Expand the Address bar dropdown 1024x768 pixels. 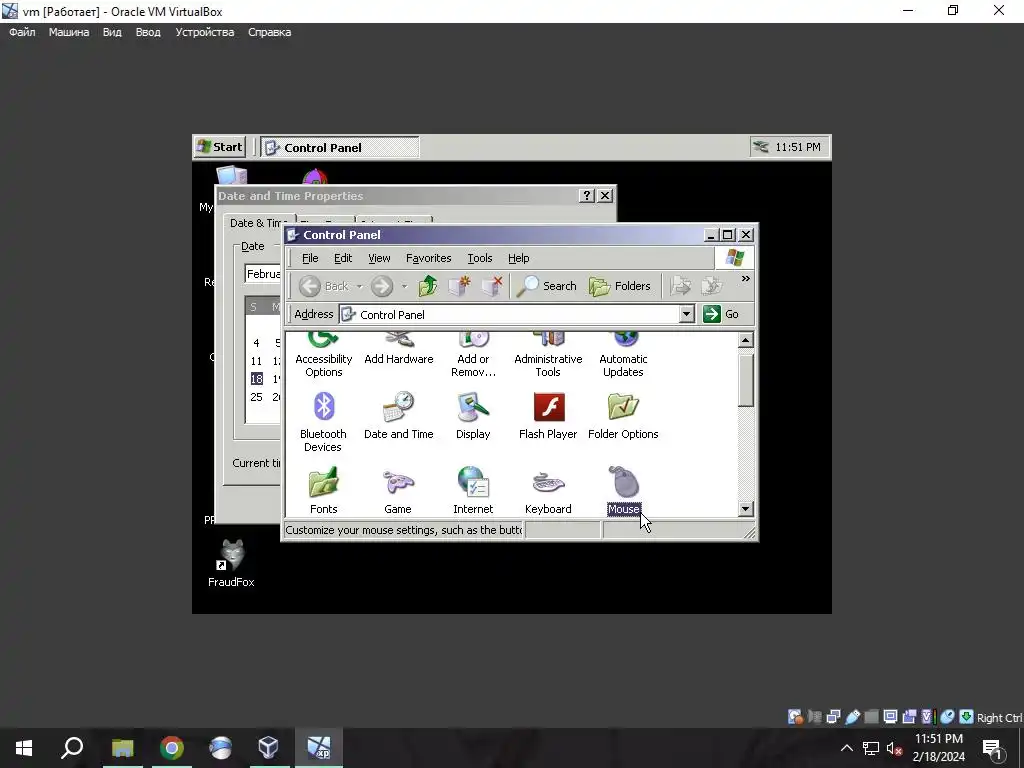click(x=686, y=314)
